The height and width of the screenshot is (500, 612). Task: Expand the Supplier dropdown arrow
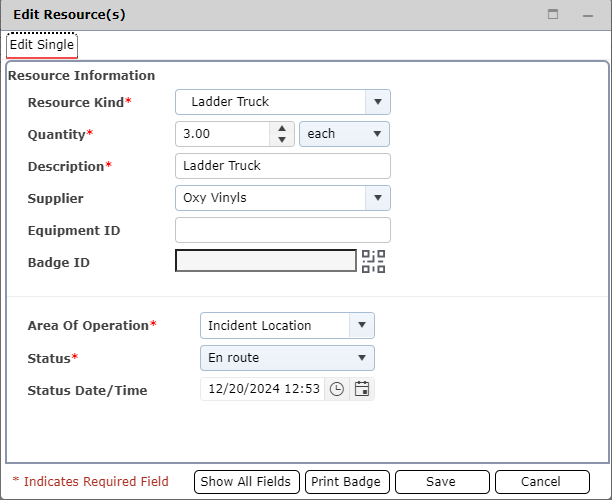click(377, 198)
